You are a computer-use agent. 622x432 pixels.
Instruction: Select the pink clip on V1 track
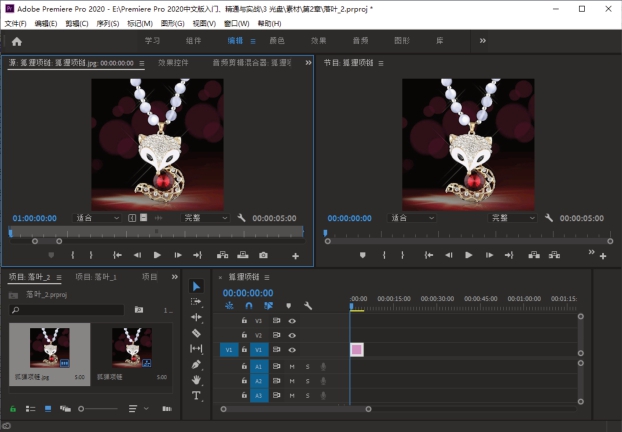357,349
